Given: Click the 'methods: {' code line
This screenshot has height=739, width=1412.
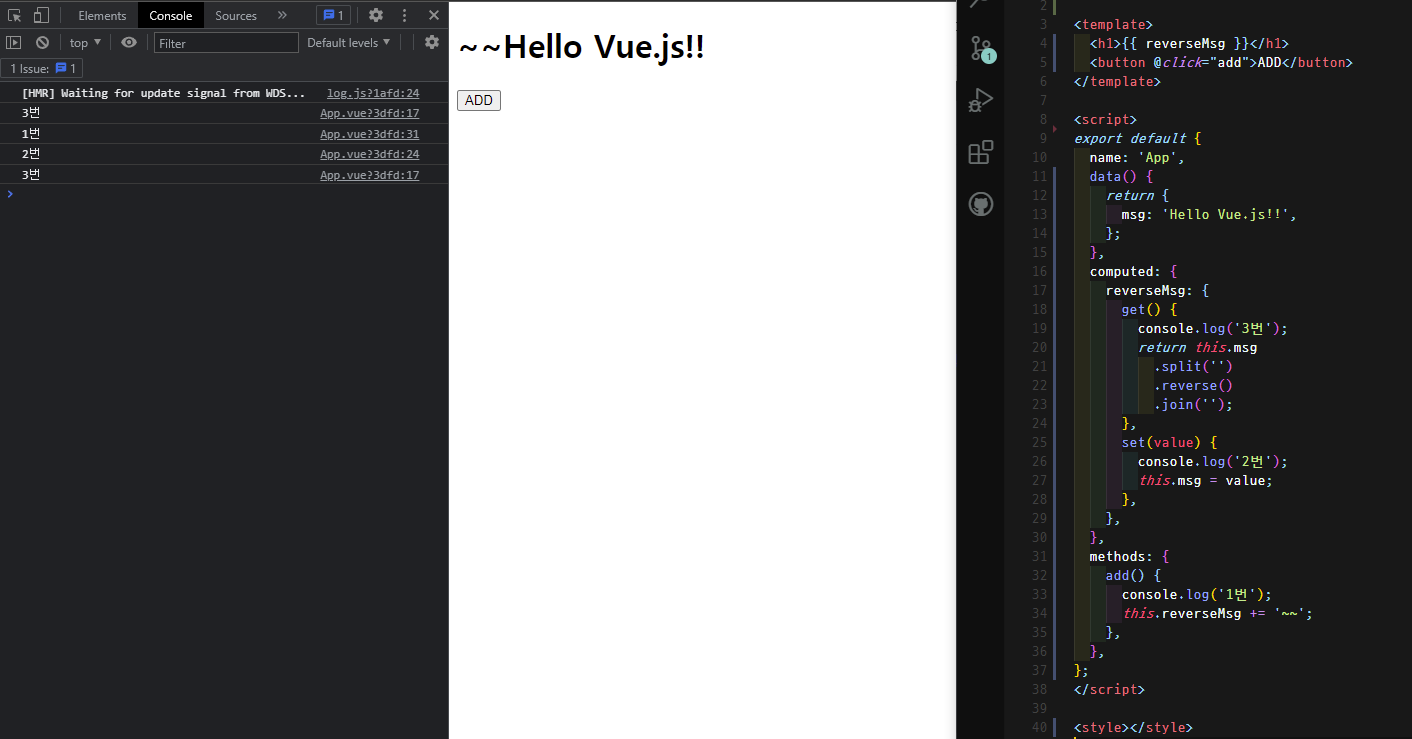Looking at the screenshot, I should (1130, 556).
